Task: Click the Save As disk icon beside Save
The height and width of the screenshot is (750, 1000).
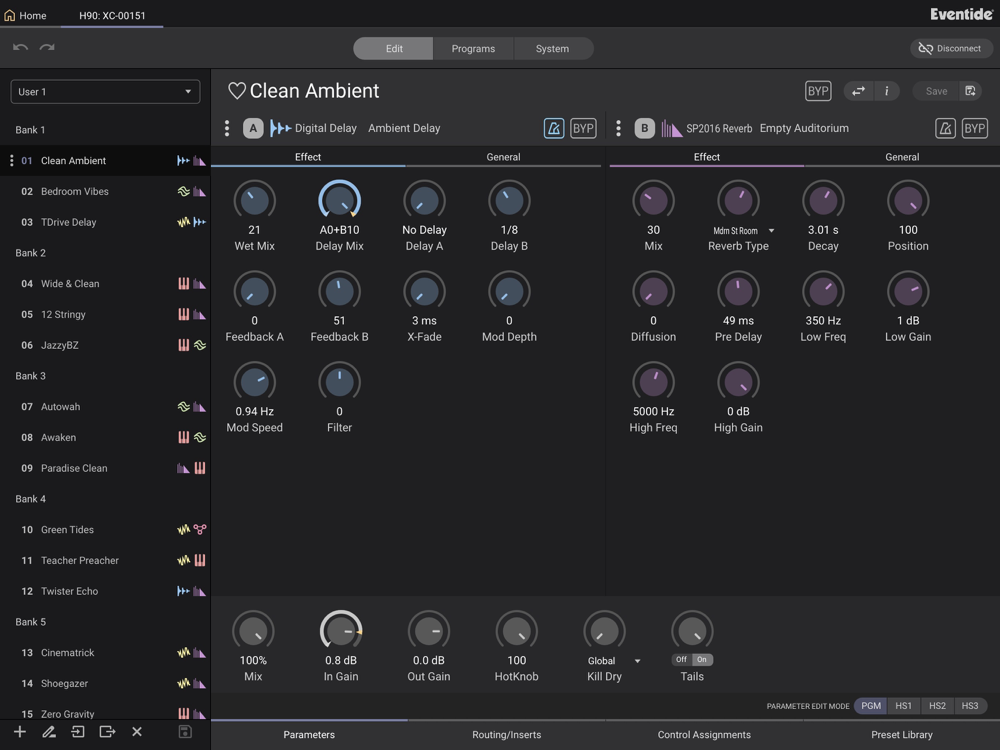Action: (x=970, y=91)
